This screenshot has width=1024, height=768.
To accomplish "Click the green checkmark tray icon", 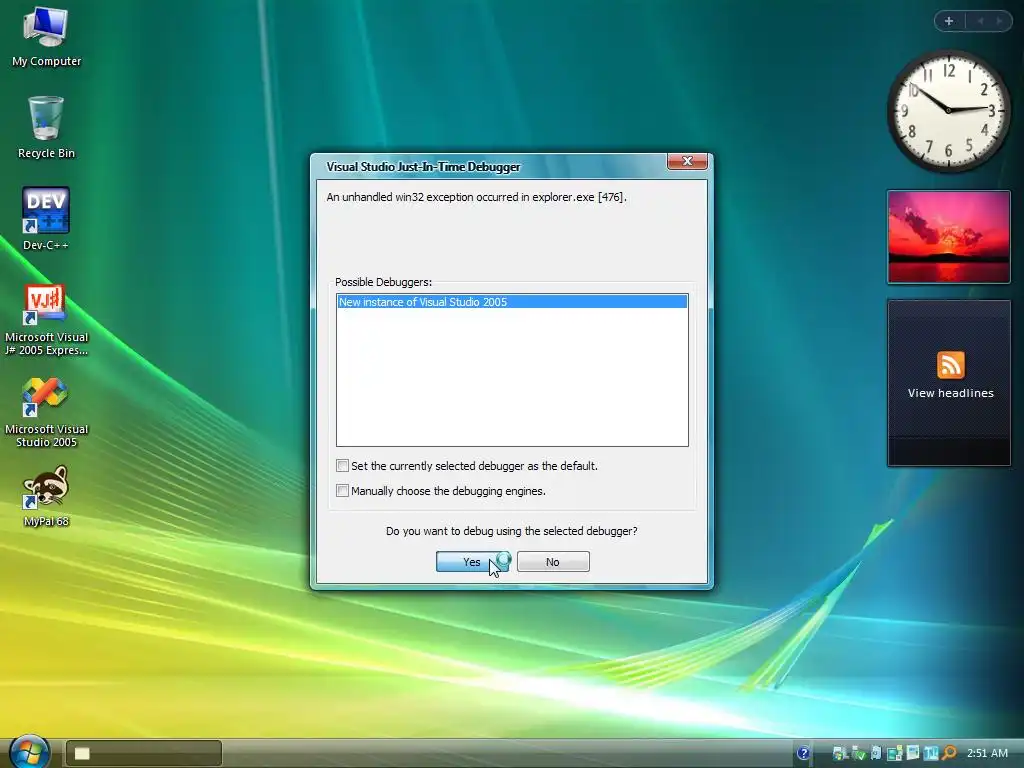I will [858, 753].
